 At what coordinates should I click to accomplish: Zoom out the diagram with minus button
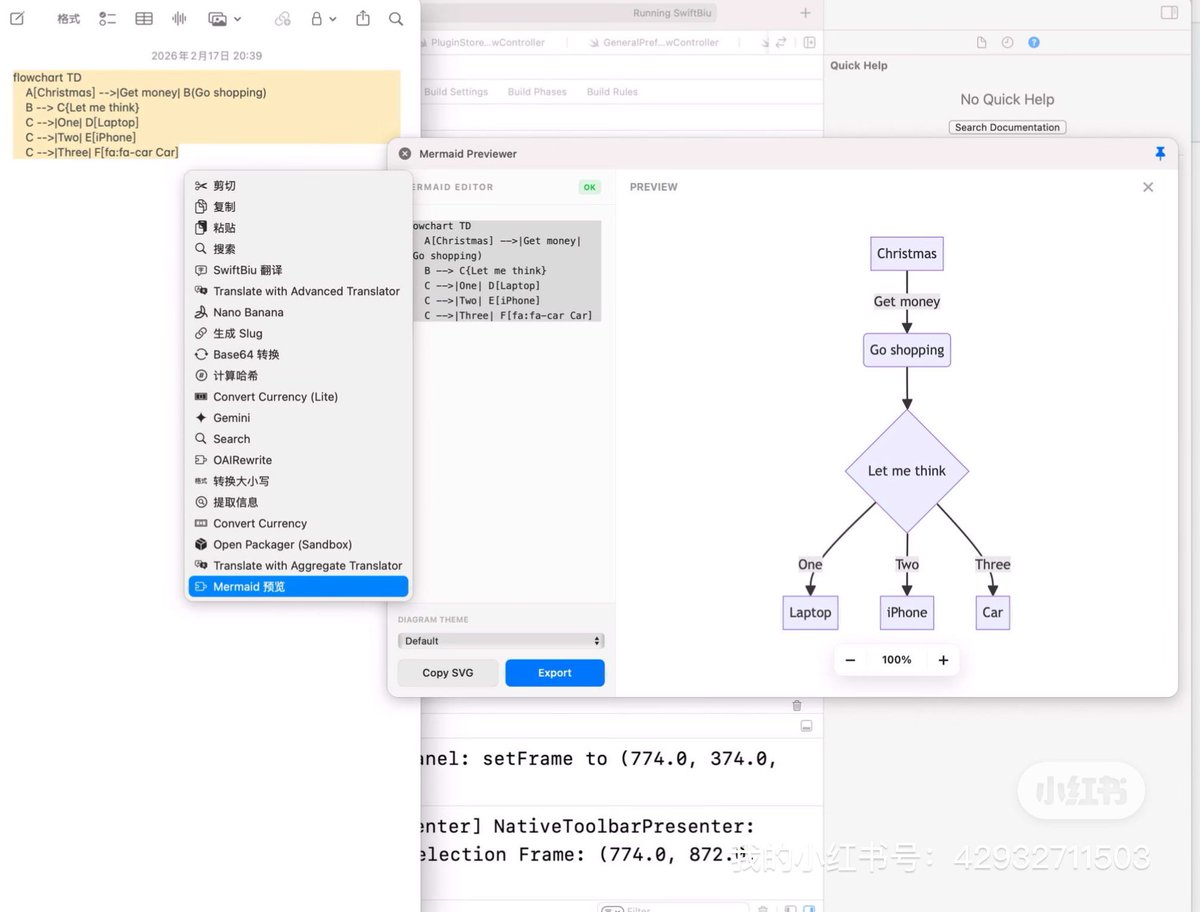click(x=850, y=660)
